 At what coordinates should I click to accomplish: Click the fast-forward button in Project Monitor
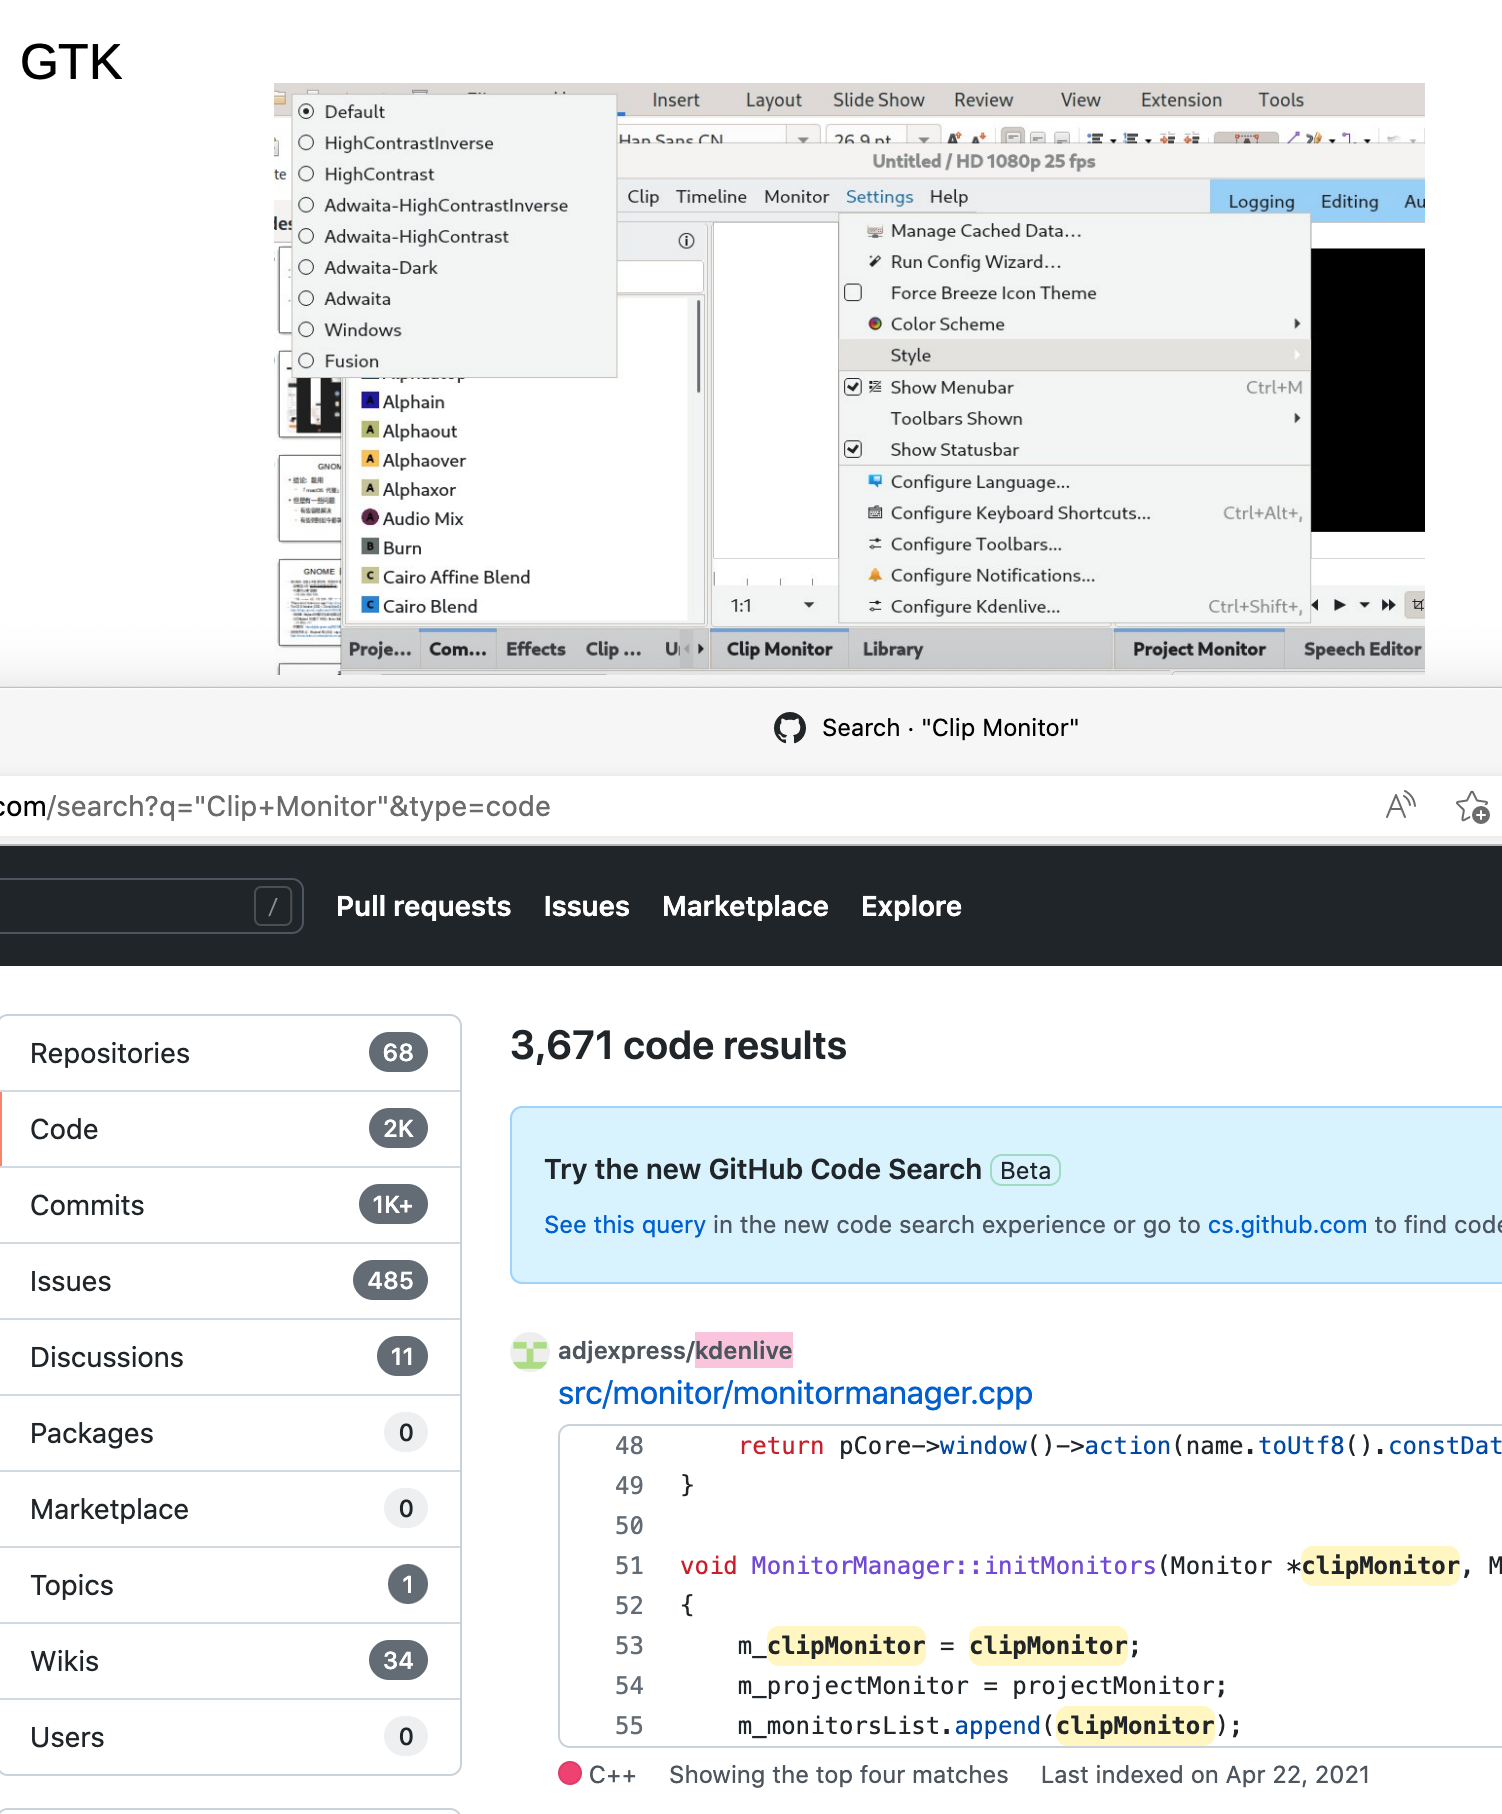tap(1388, 604)
